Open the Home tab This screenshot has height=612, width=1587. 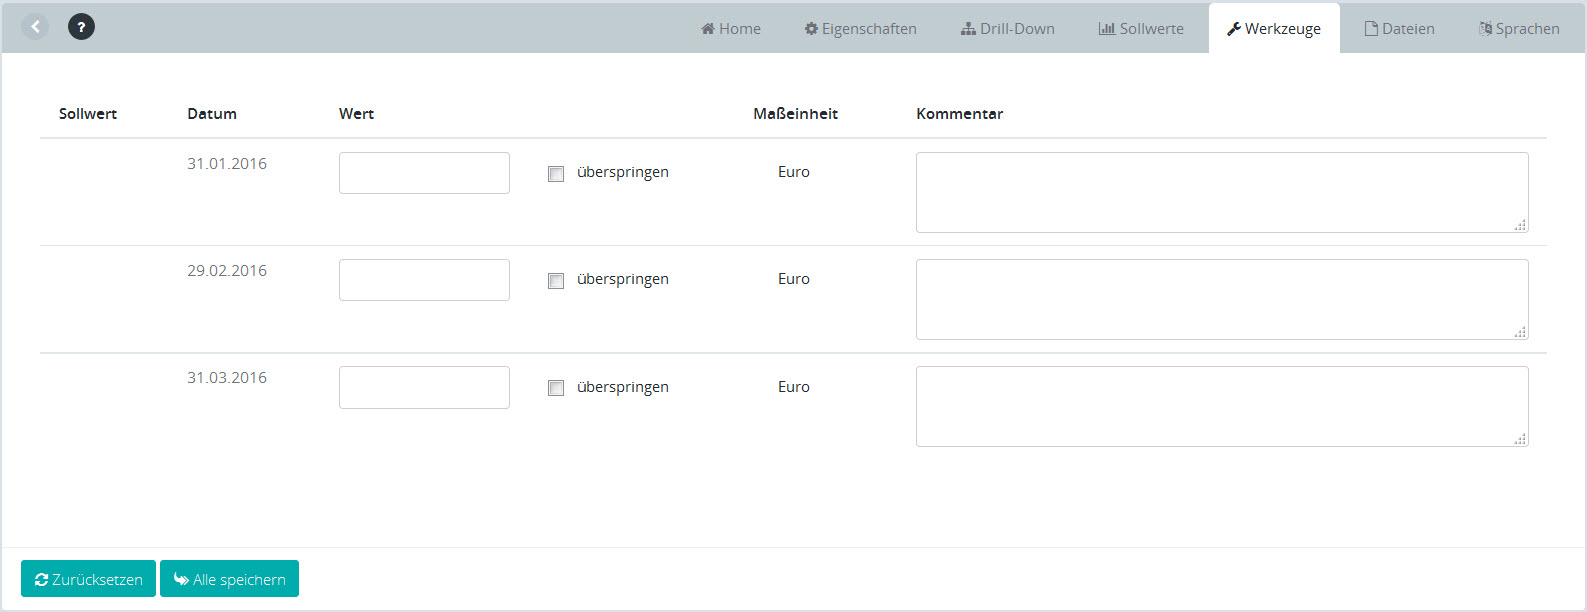[x=731, y=29]
